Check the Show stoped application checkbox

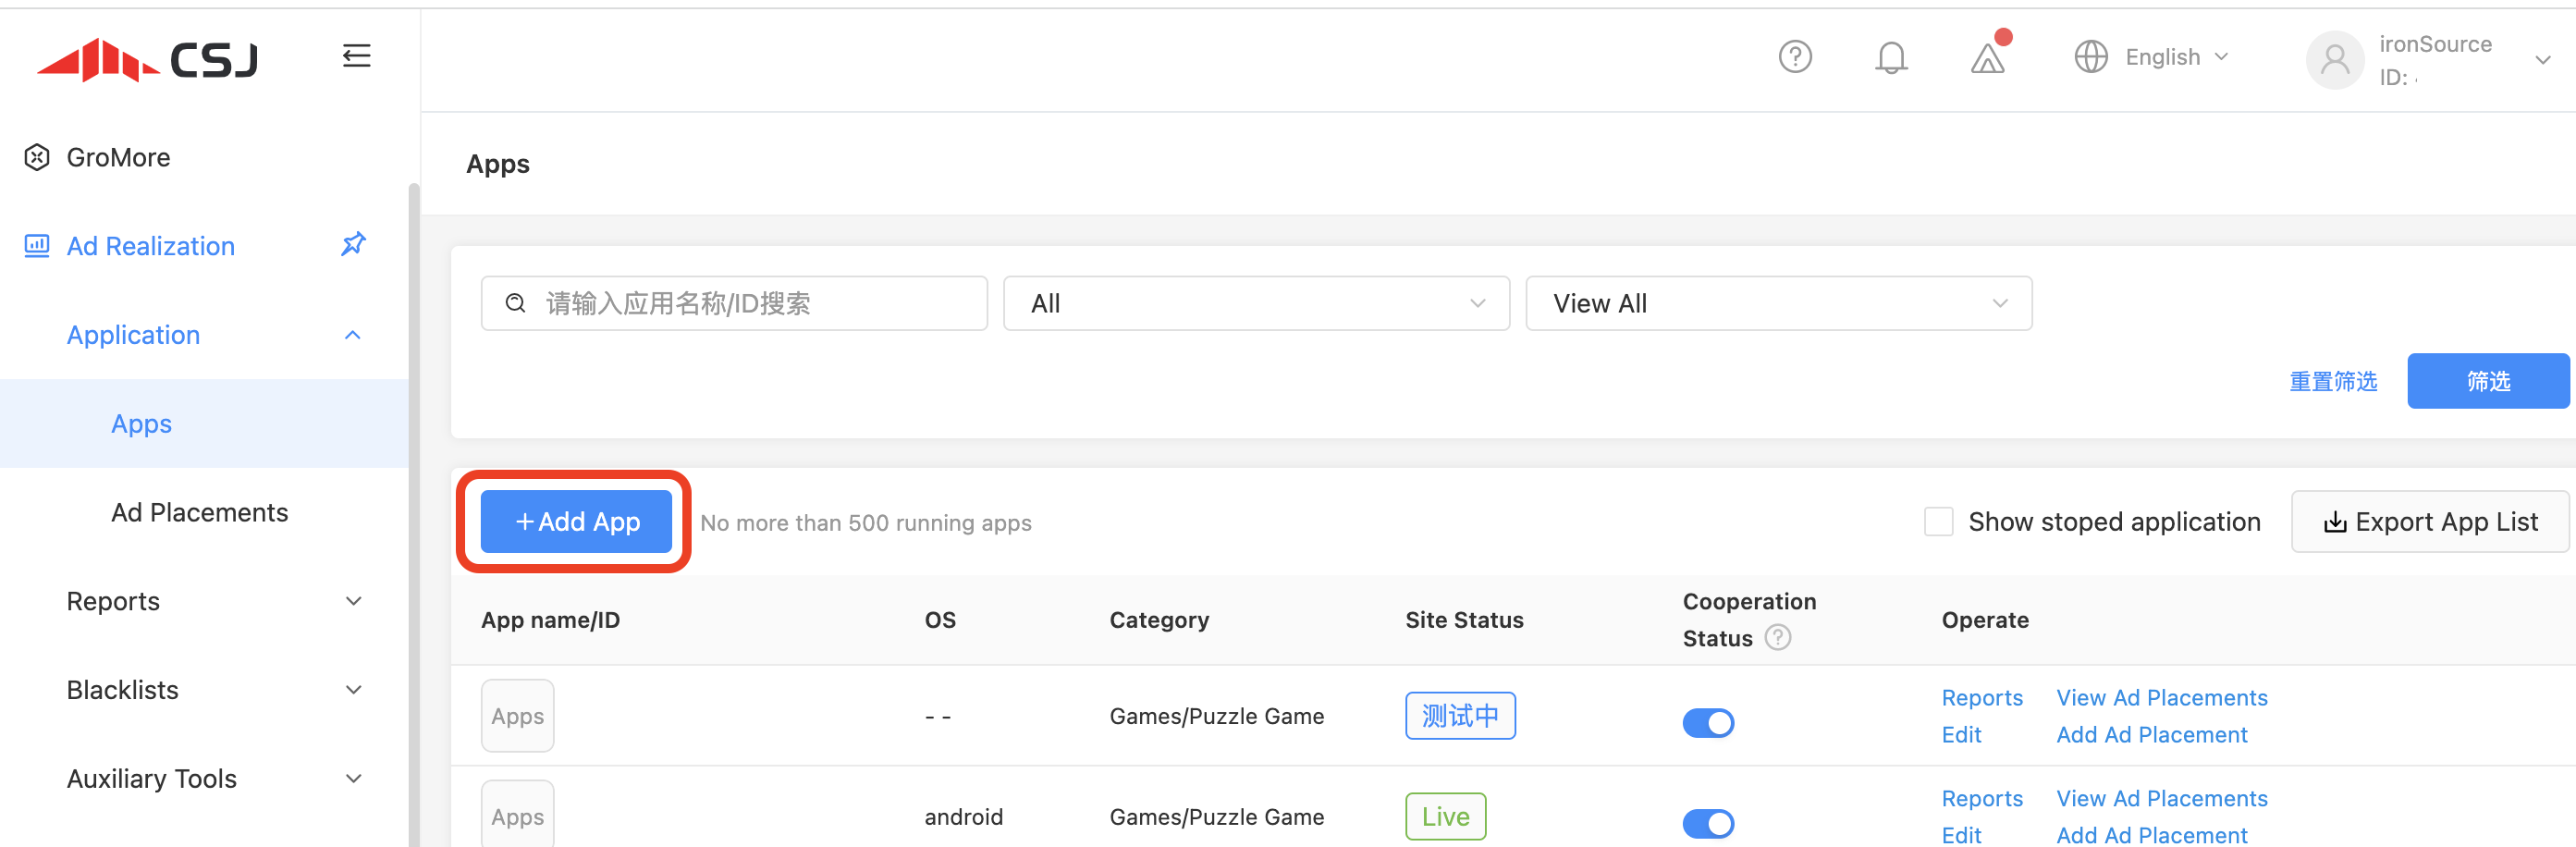[1938, 522]
